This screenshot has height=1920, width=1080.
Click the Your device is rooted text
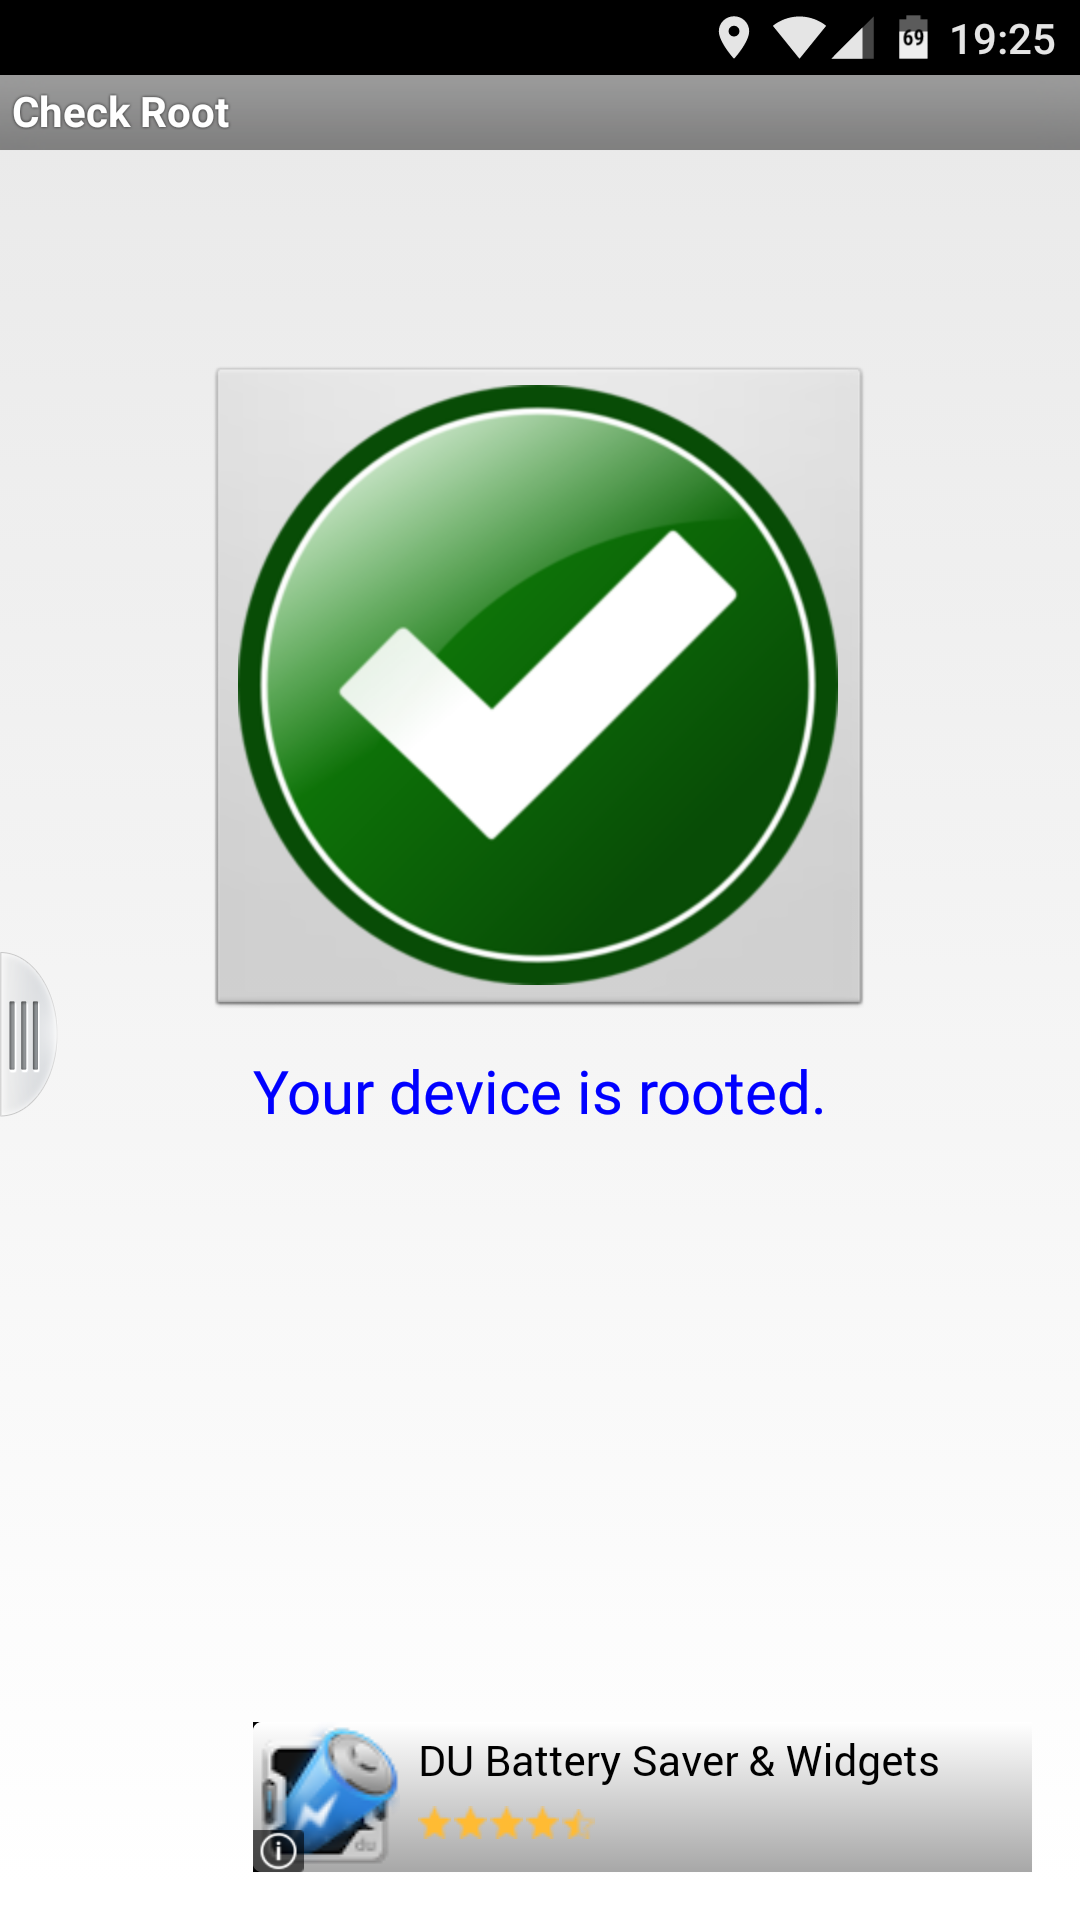click(x=539, y=1093)
